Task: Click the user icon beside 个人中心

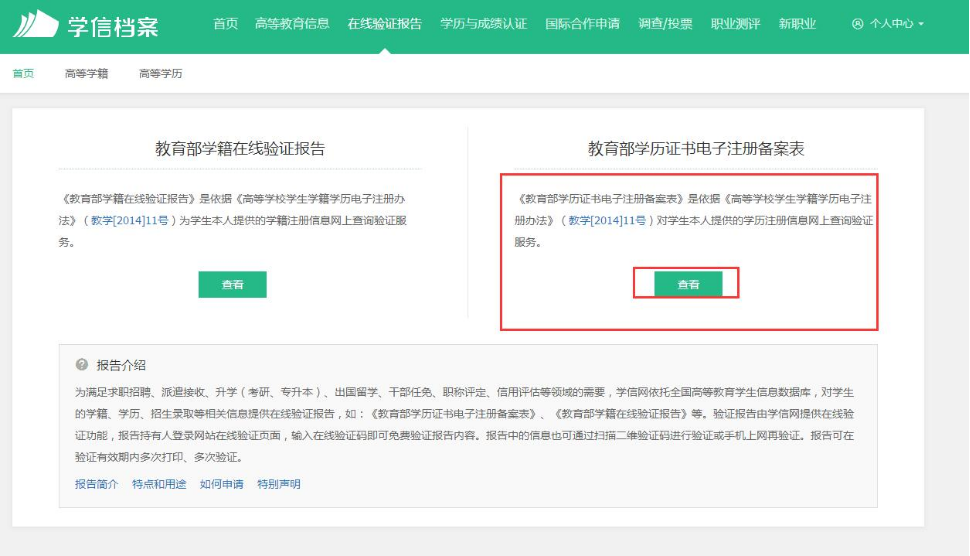Action: 857,24
